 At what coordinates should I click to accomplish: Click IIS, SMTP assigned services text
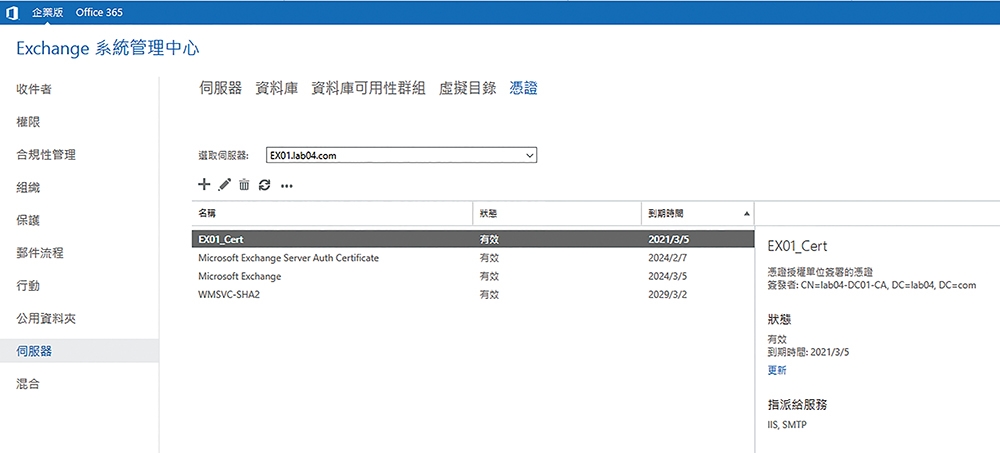click(x=788, y=424)
